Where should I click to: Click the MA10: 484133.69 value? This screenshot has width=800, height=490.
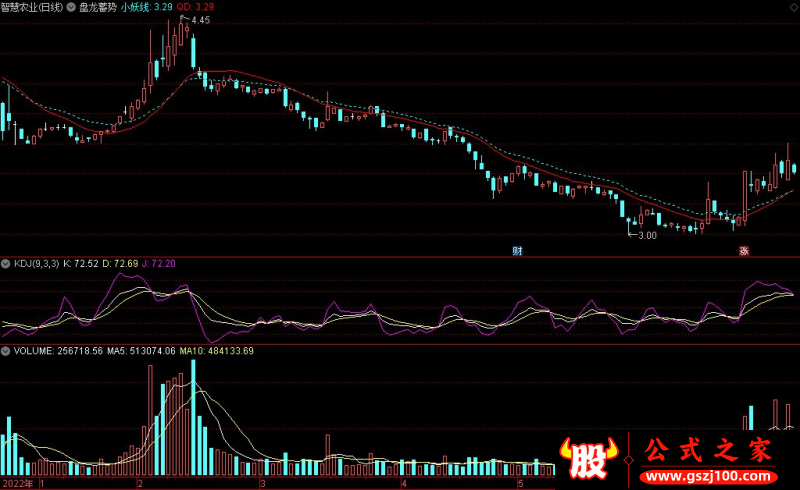216,351
